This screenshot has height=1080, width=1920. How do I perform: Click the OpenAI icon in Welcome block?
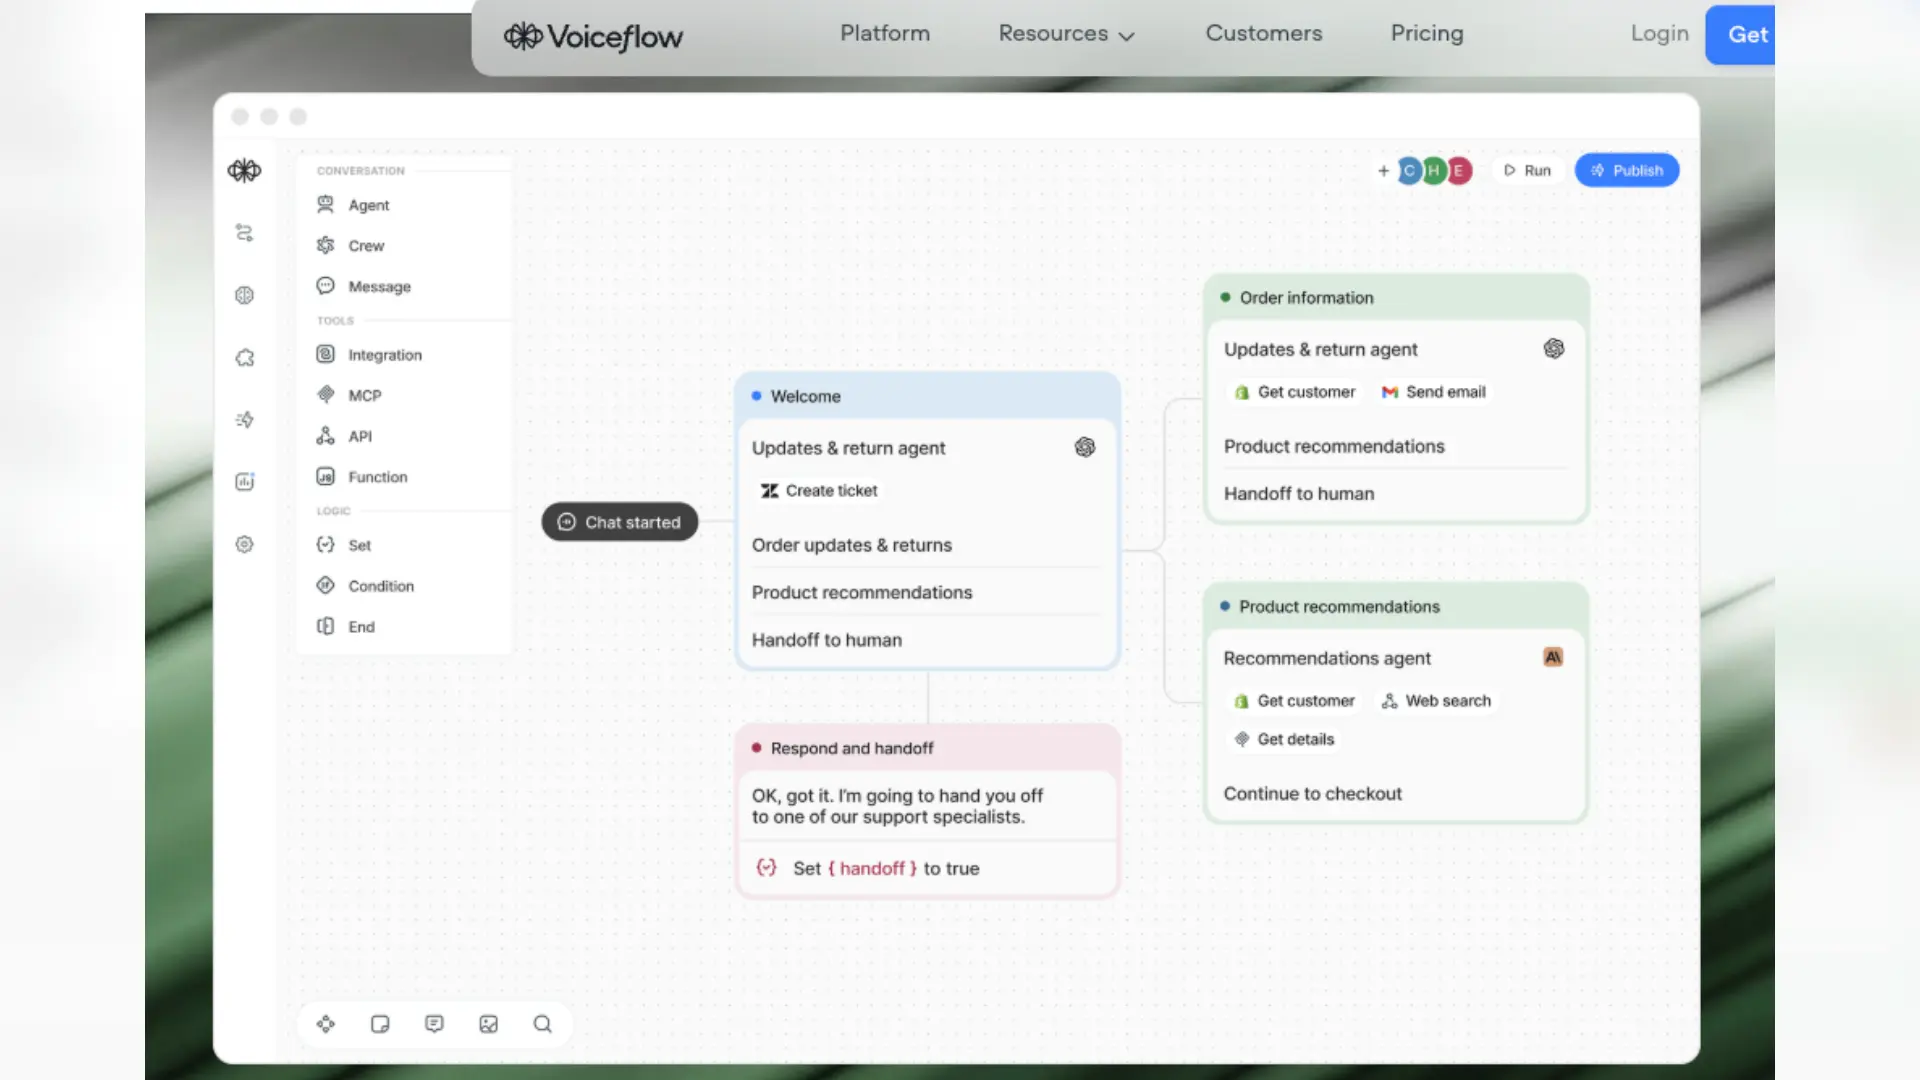(1085, 448)
